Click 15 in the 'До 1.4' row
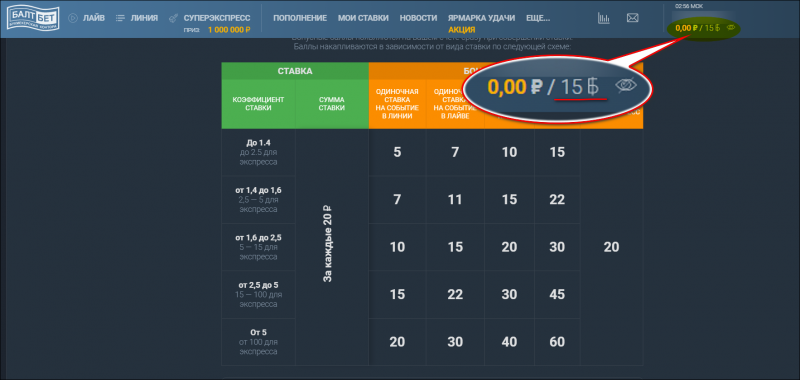This screenshot has width=800, height=380. point(557,153)
